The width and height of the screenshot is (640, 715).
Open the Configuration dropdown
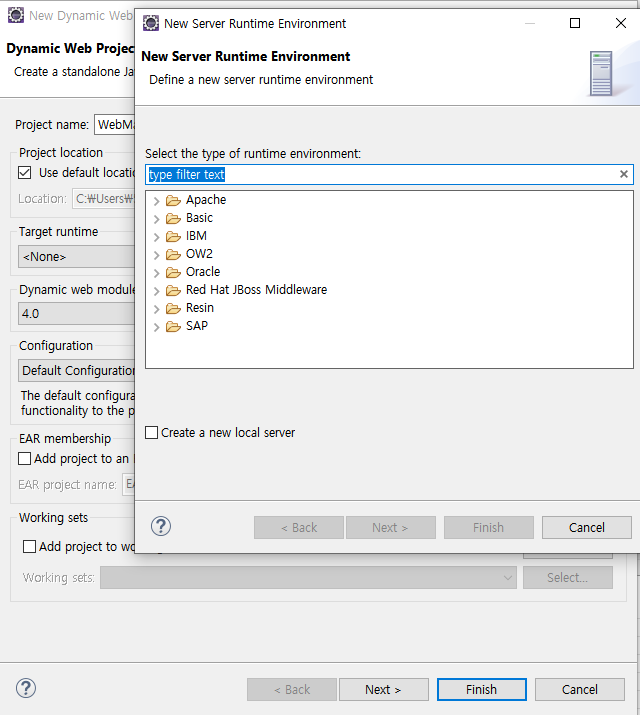(76, 370)
